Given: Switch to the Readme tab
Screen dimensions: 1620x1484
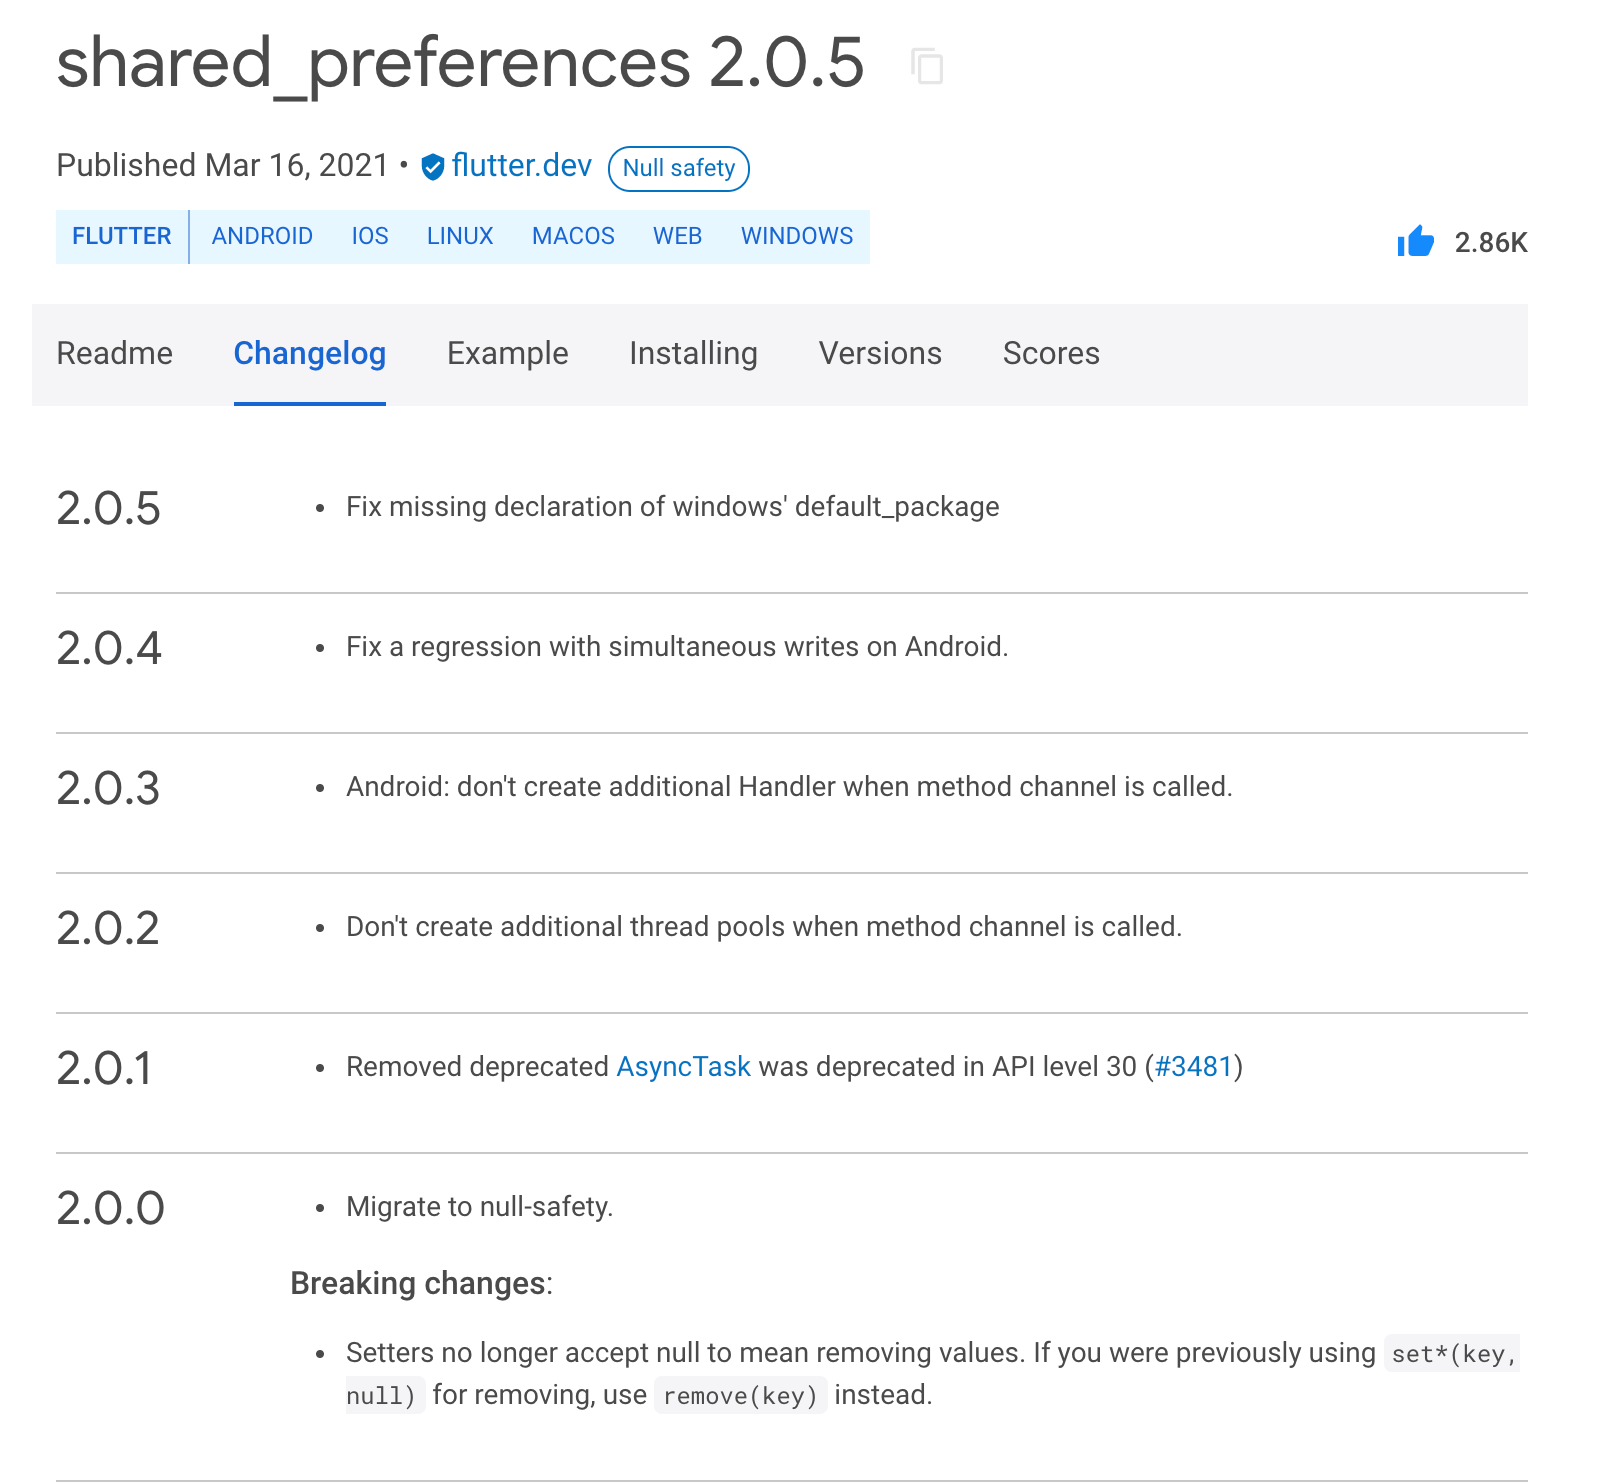Looking at the screenshot, I should coord(115,354).
